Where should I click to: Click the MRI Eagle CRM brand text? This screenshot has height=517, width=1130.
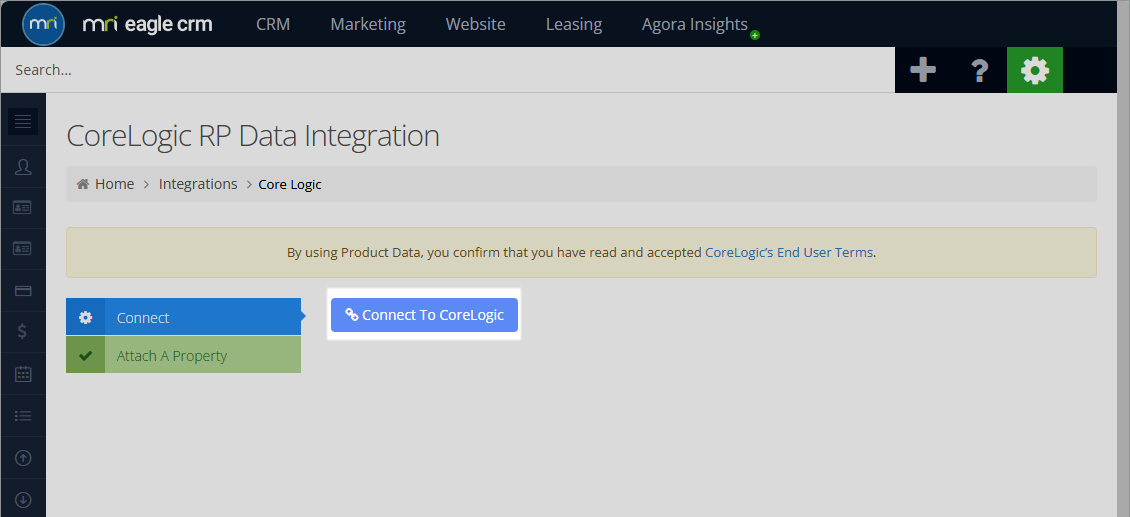148,25
